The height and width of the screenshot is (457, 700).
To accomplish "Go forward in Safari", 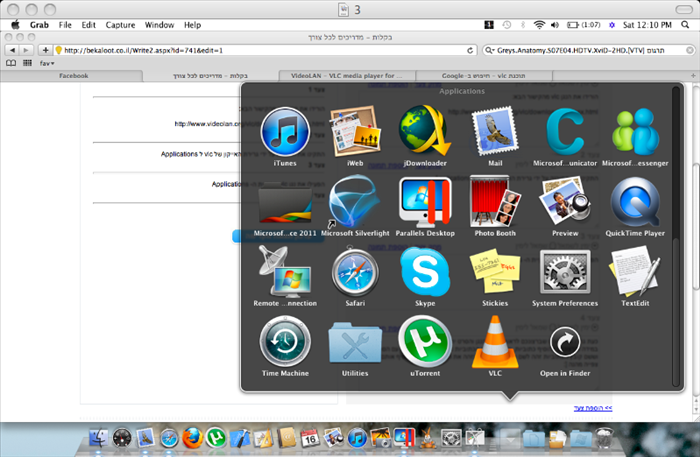I will point(26,50).
